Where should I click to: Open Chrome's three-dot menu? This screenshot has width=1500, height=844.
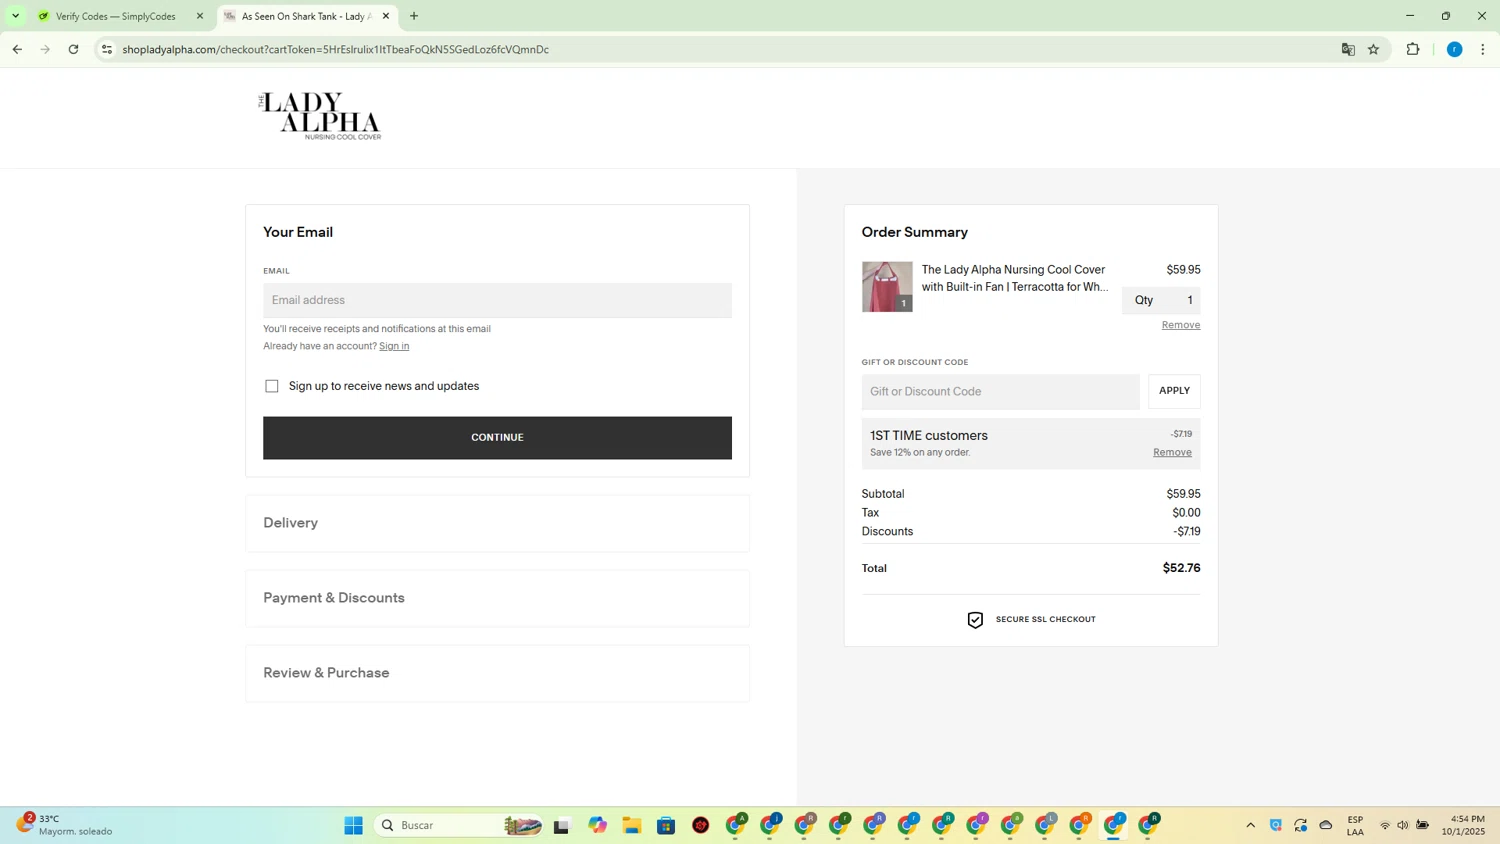coord(1483,49)
